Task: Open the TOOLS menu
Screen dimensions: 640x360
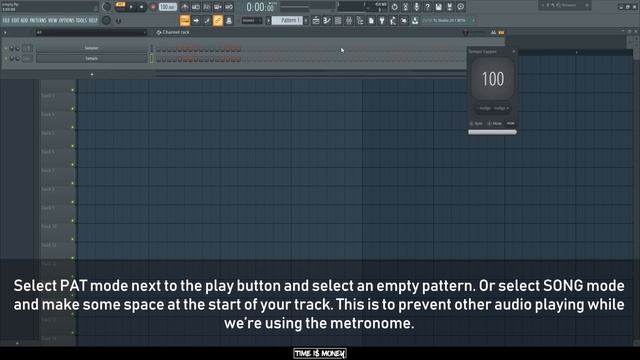Action: [82, 20]
